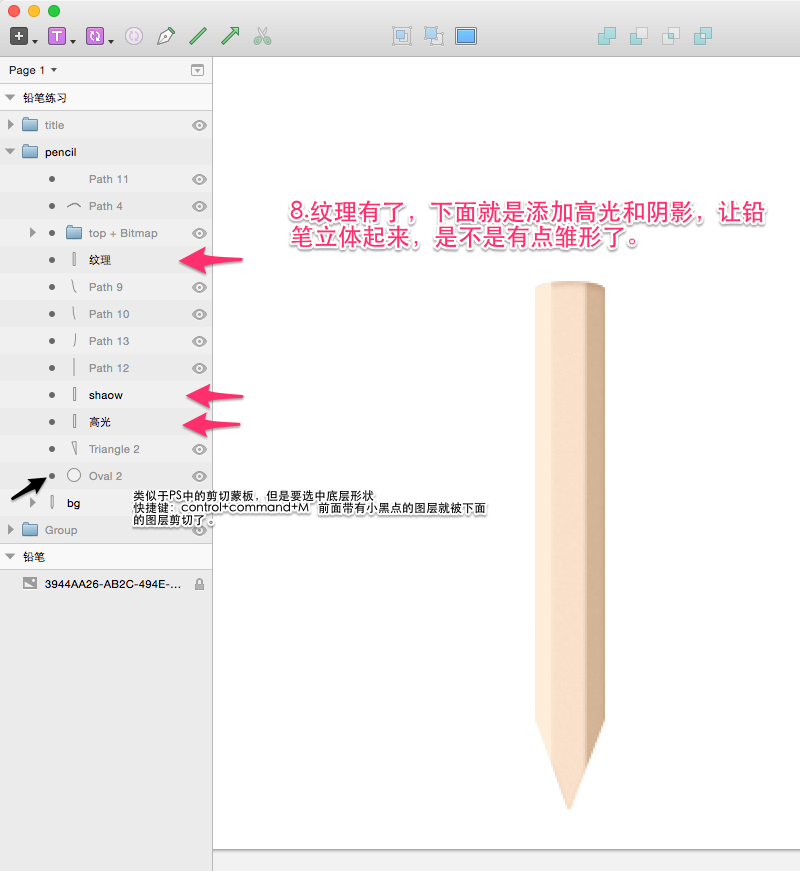Click the Oval 2 circle shape icon

[x=74, y=475]
